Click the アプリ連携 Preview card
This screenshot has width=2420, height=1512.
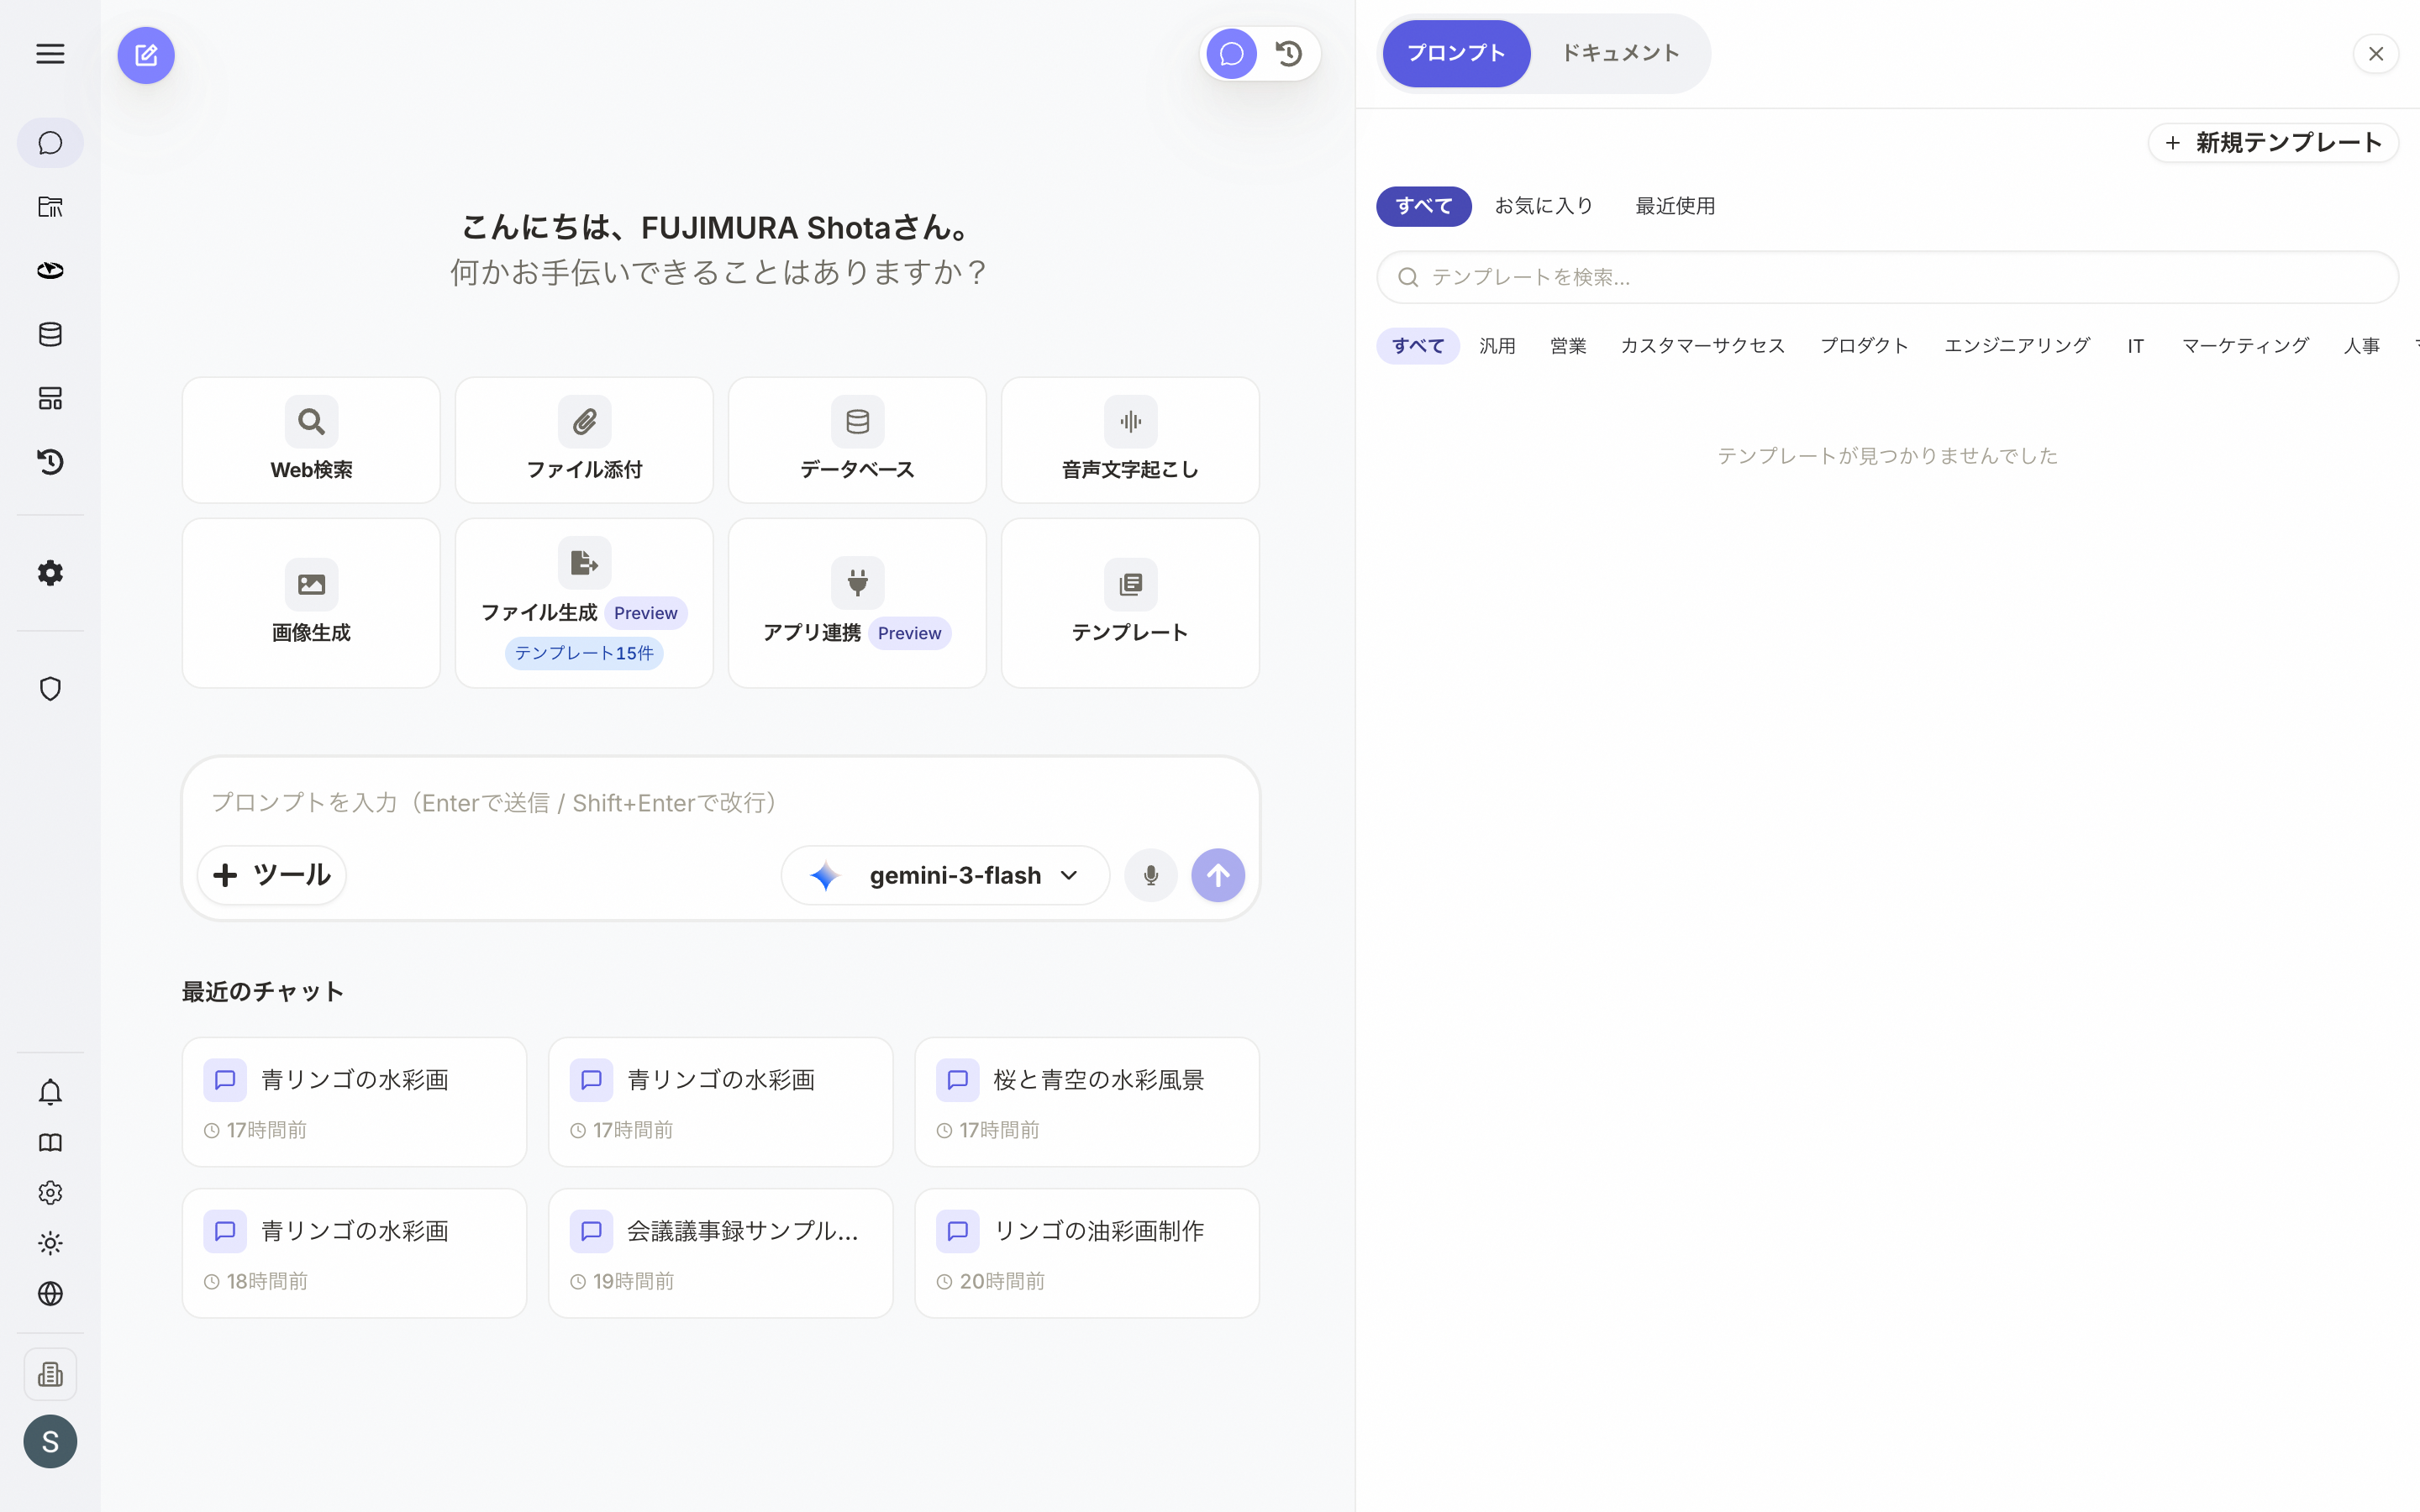pyautogui.click(x=857, y=603)
